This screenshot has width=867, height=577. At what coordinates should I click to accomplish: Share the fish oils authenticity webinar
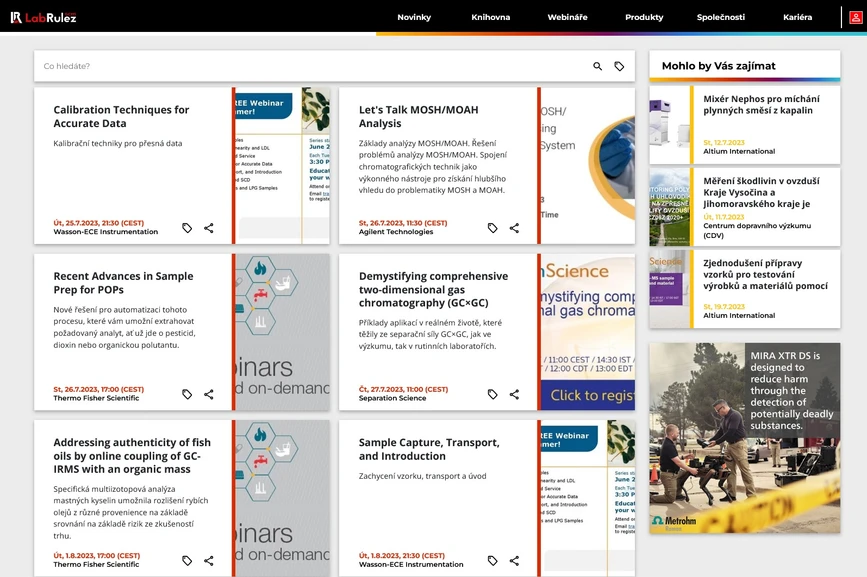(x=209, y=561)
